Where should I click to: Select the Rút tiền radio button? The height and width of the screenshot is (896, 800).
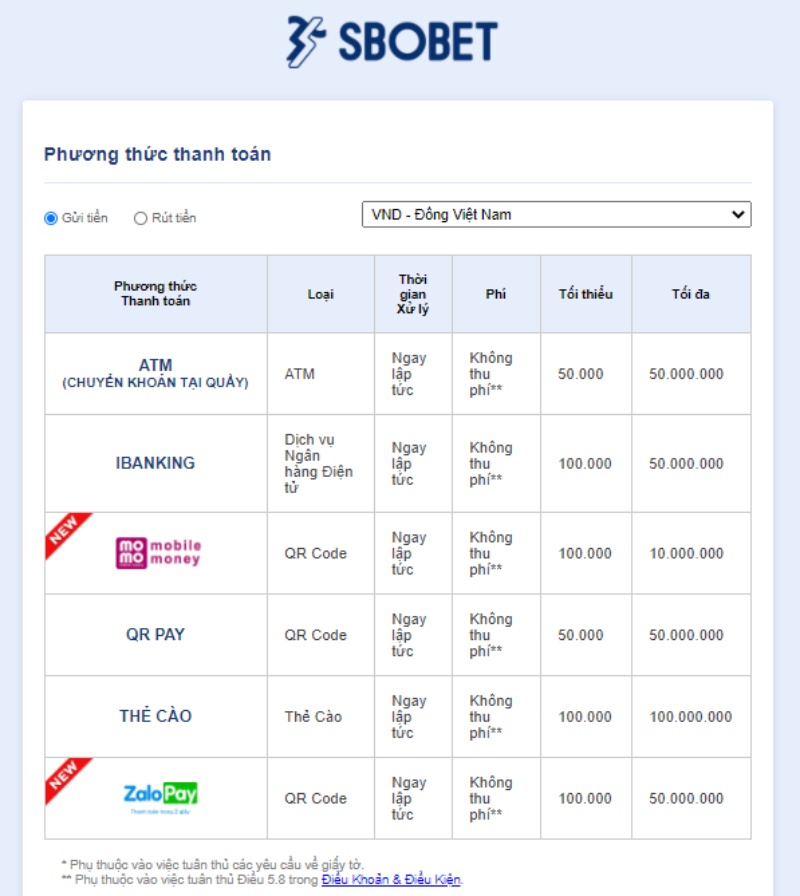click(x=141, y=218)
